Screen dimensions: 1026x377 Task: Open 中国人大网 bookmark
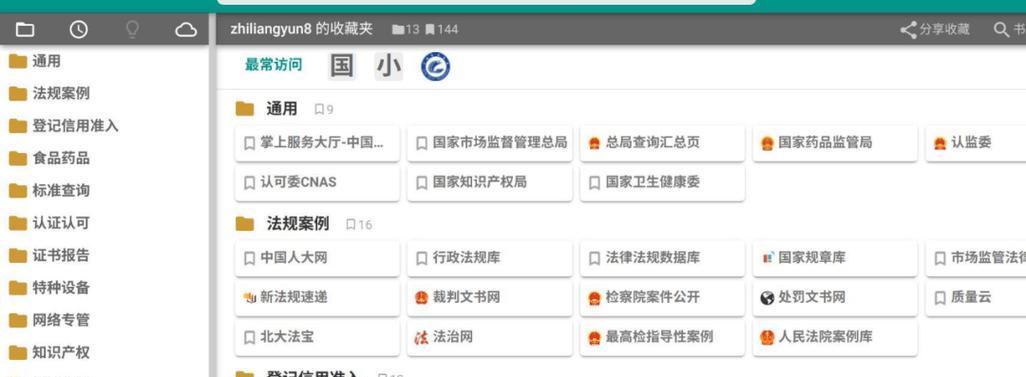317,258
